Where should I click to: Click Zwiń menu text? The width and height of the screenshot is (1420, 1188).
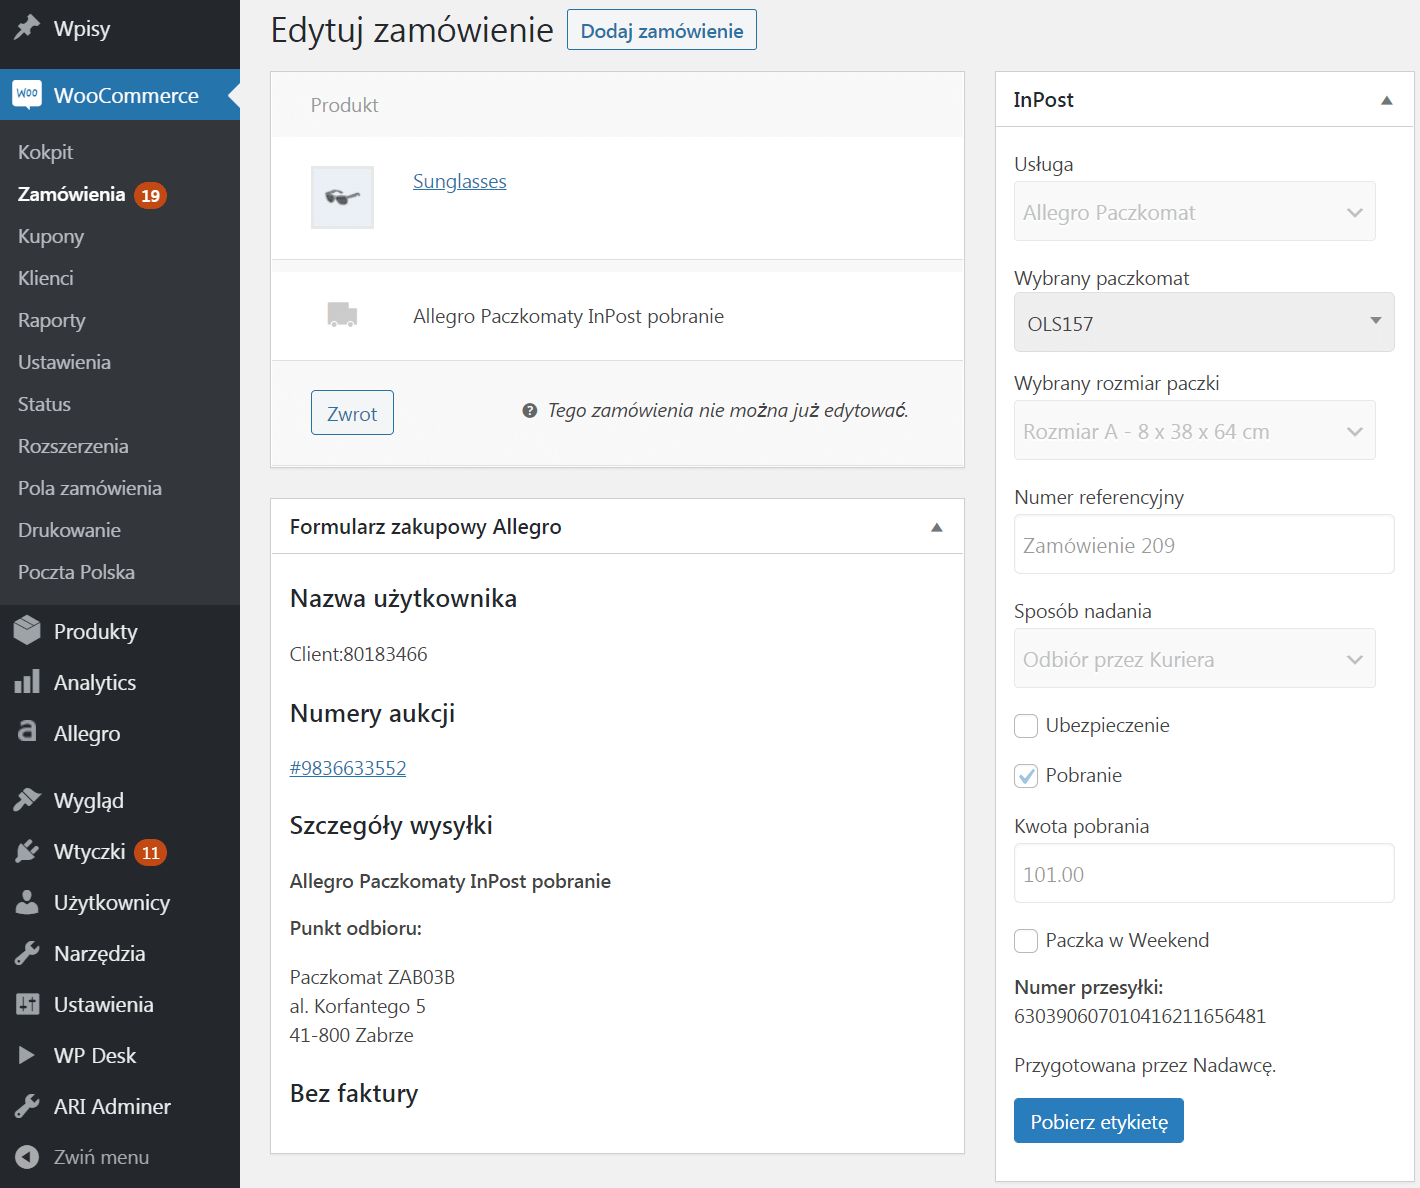[x=102, y=1157]
